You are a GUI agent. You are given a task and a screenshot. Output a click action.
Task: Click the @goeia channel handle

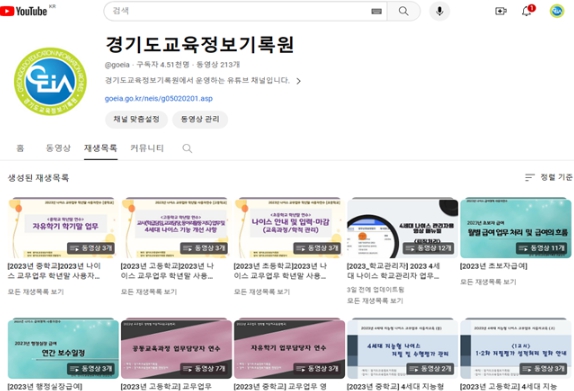pos(117,65)
